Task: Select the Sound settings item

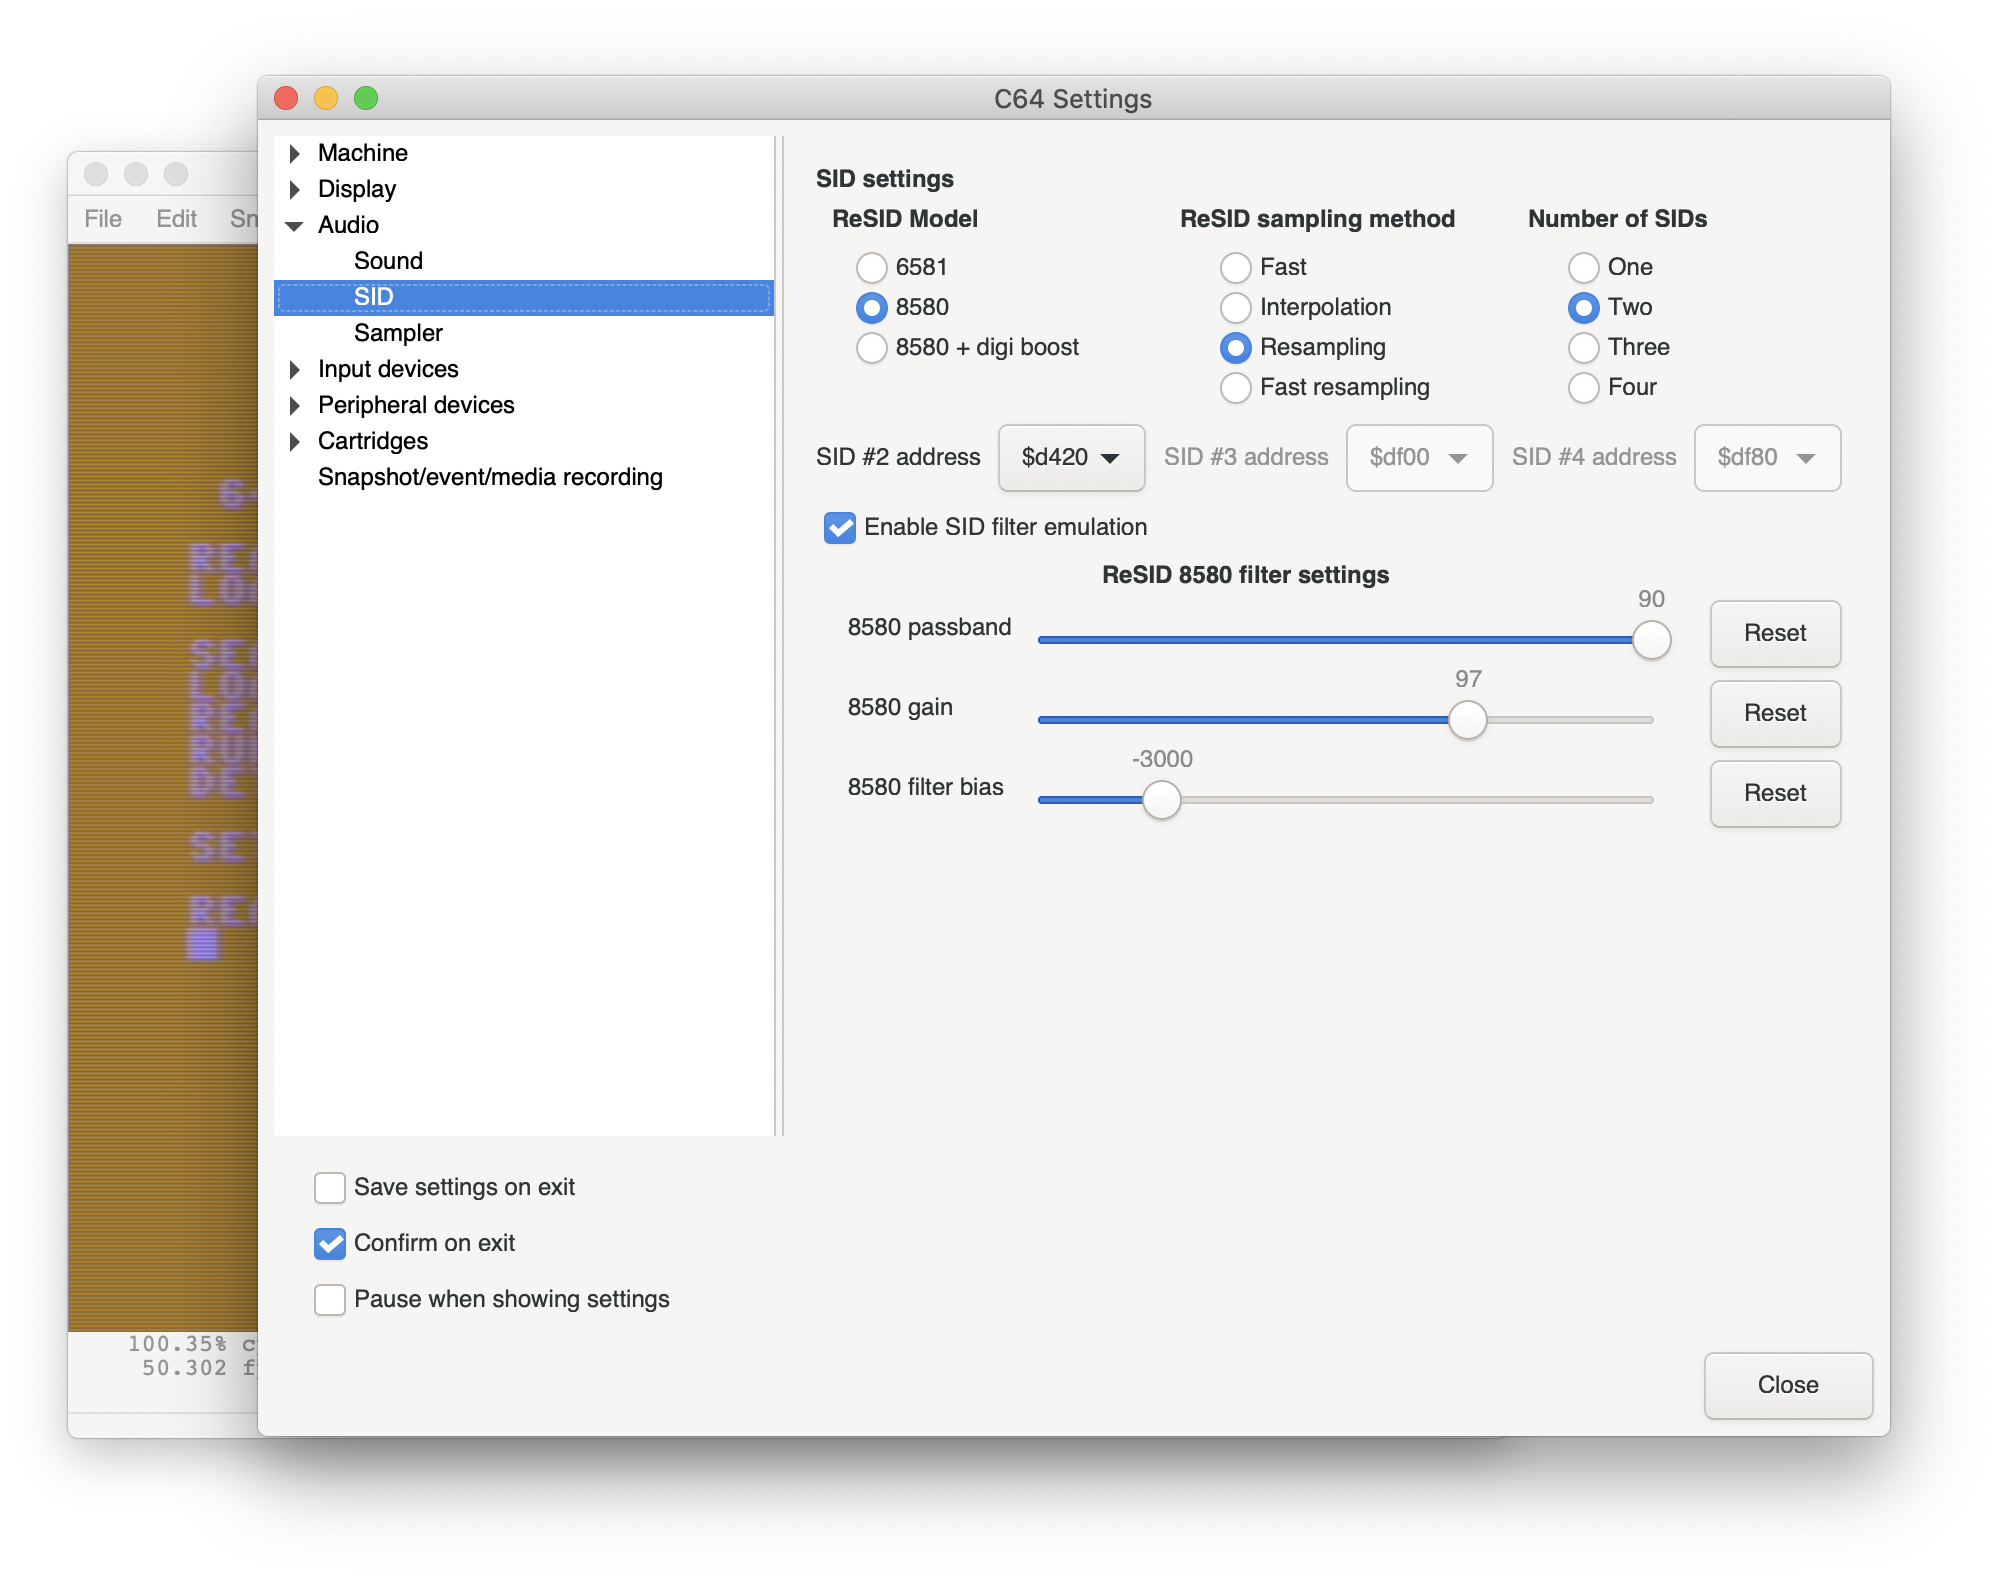Action: pyautogui.click(x=388, y=261)
